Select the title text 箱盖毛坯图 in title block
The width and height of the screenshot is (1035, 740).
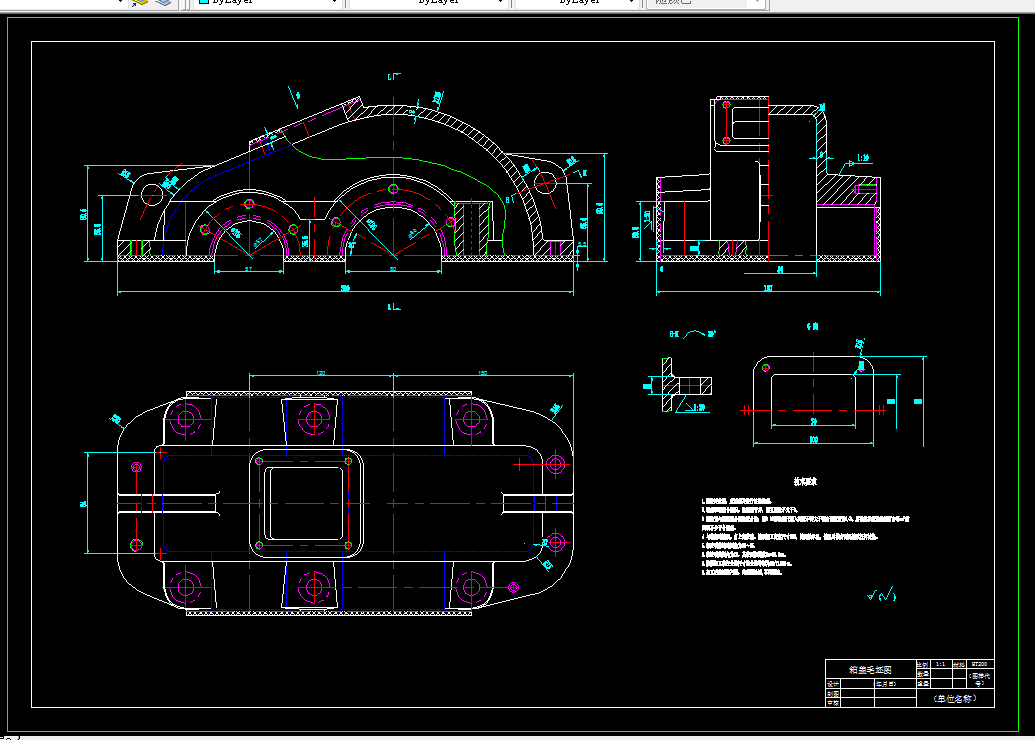[x=870, y=669]
